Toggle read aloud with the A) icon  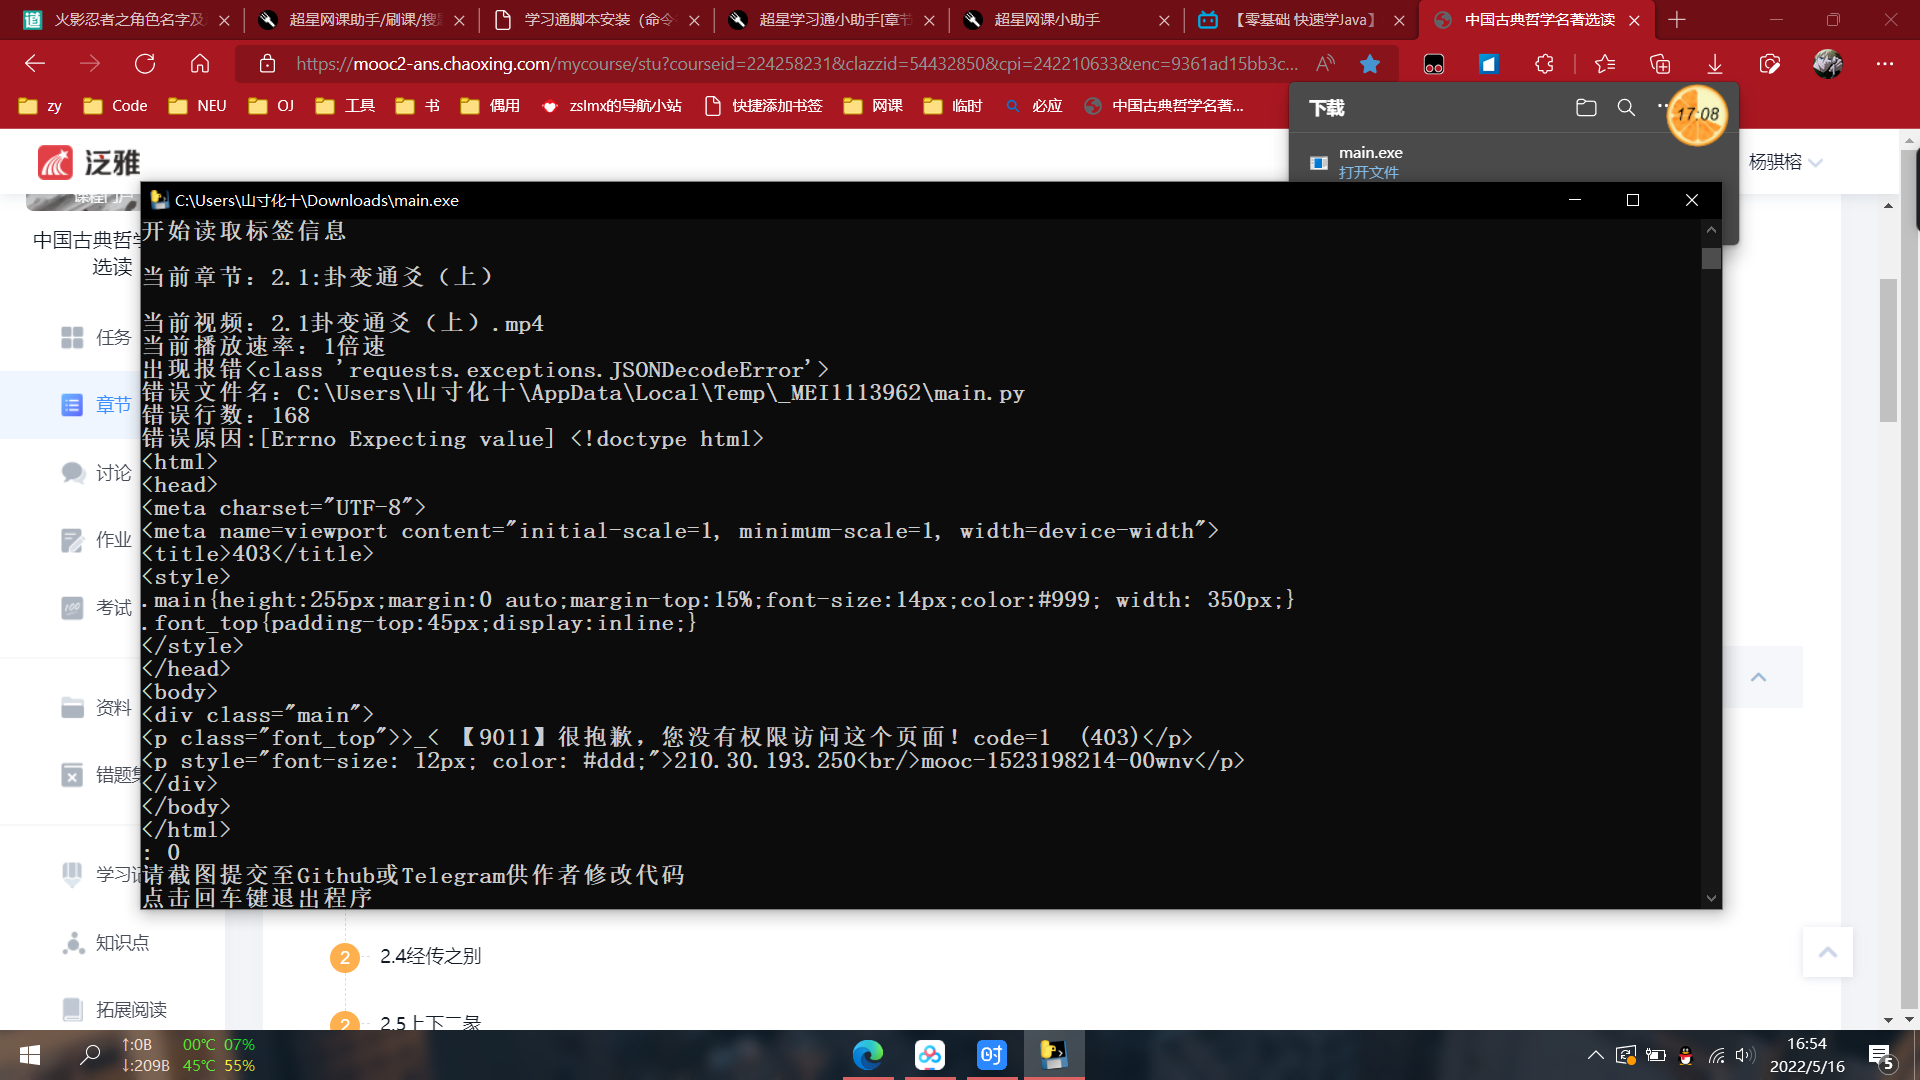click(1326, 63)
